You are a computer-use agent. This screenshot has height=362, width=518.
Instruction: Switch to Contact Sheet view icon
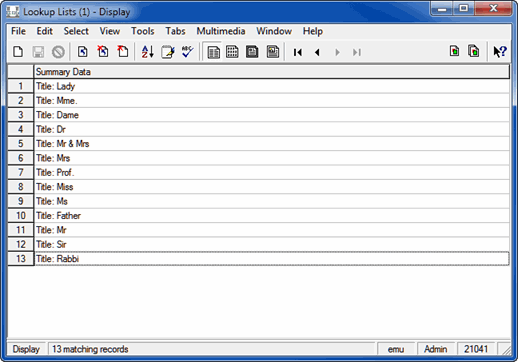(273, 52)
